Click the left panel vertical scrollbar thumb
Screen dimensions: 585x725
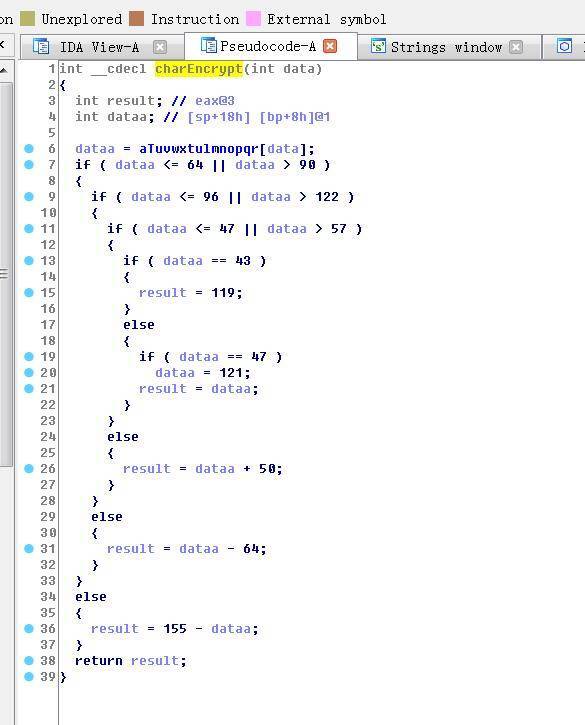click(x=6, y=275)
